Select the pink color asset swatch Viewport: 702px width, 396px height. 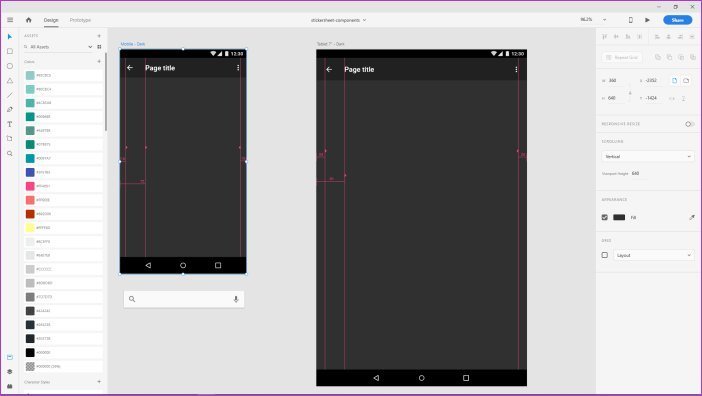30,186
